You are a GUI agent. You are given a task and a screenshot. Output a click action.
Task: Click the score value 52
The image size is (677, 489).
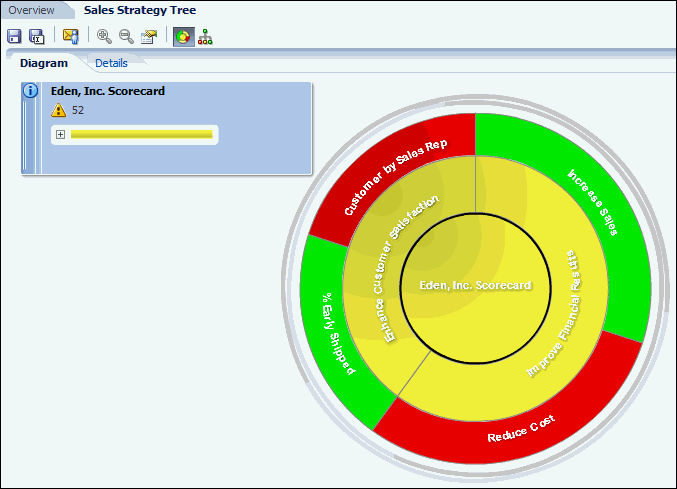[78, 110]
